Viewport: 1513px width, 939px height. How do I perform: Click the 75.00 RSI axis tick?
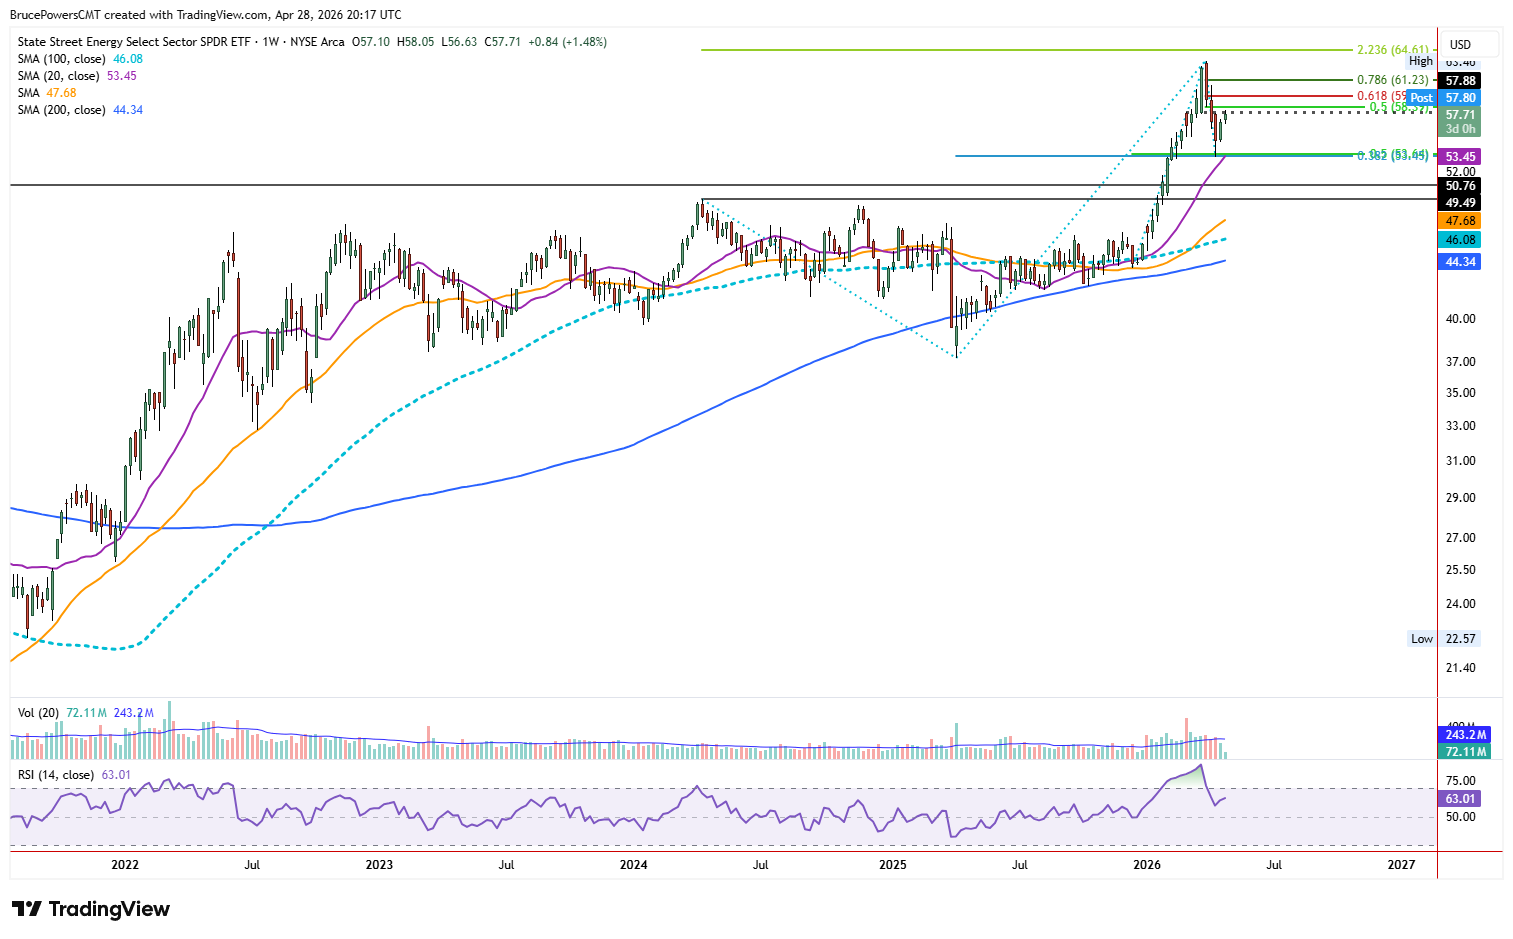pyautogui.click(x=1460, y=781)
